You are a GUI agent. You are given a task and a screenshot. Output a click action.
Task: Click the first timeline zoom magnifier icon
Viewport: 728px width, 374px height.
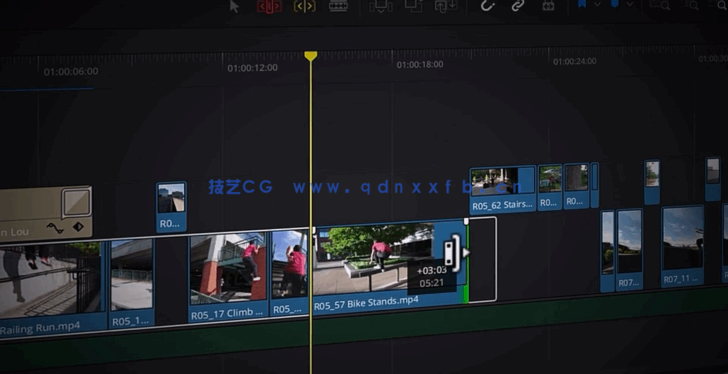tap(660, 5)
